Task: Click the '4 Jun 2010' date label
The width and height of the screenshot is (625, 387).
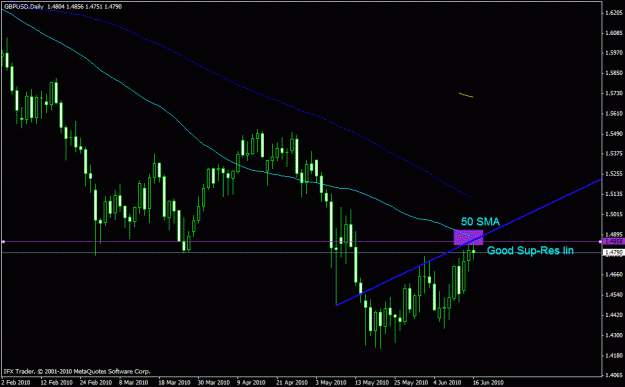Action: [448, 383]
